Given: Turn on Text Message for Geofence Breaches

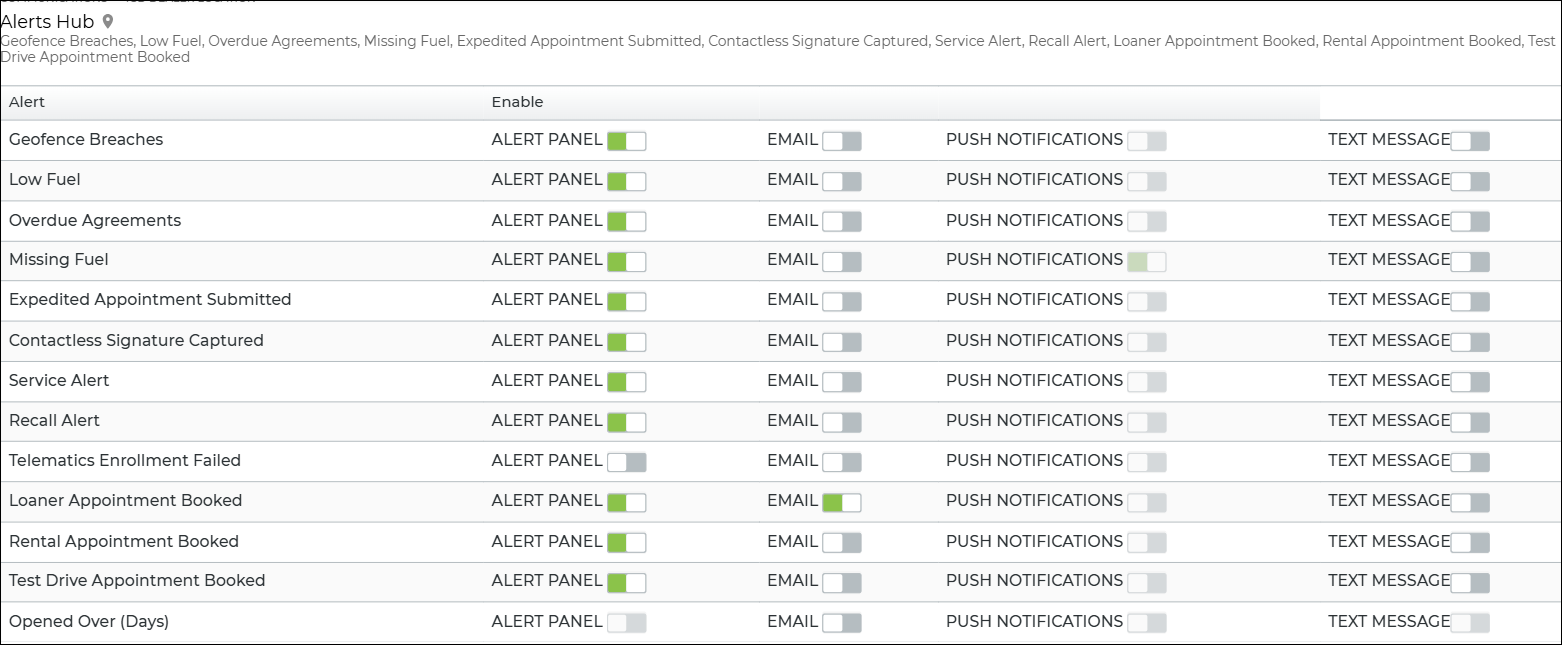Looking at the screenshot, I should [1469, 141].
